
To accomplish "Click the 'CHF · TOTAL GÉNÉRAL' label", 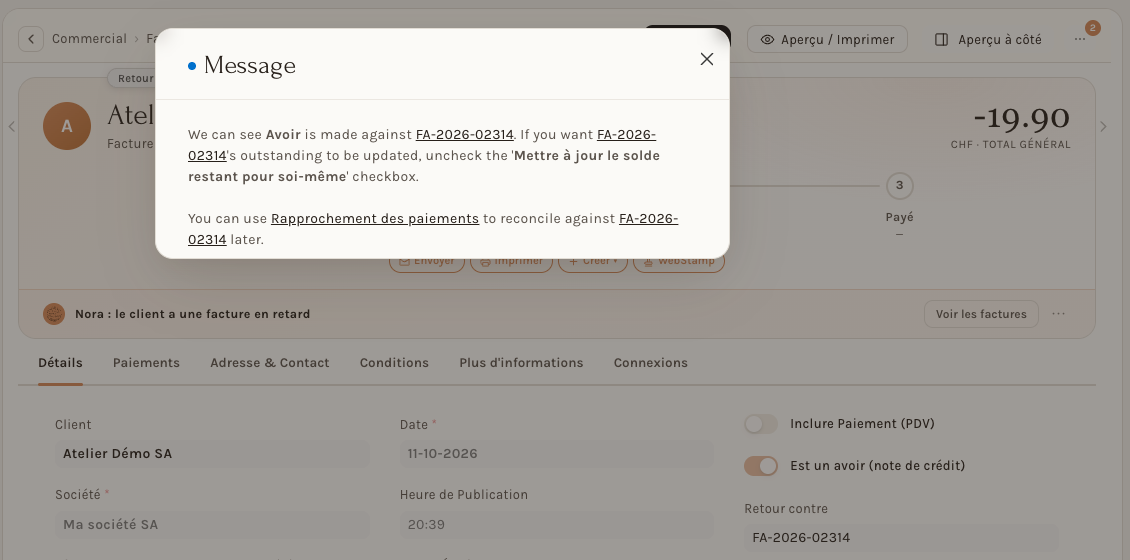I will [x=1010, y=145].
